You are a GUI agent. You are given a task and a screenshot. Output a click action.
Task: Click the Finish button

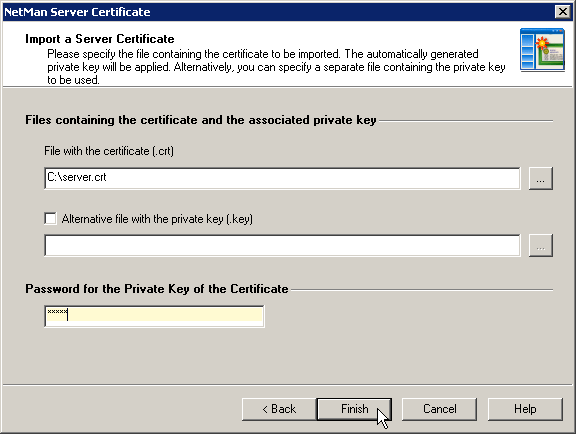(x=354, y=409)
